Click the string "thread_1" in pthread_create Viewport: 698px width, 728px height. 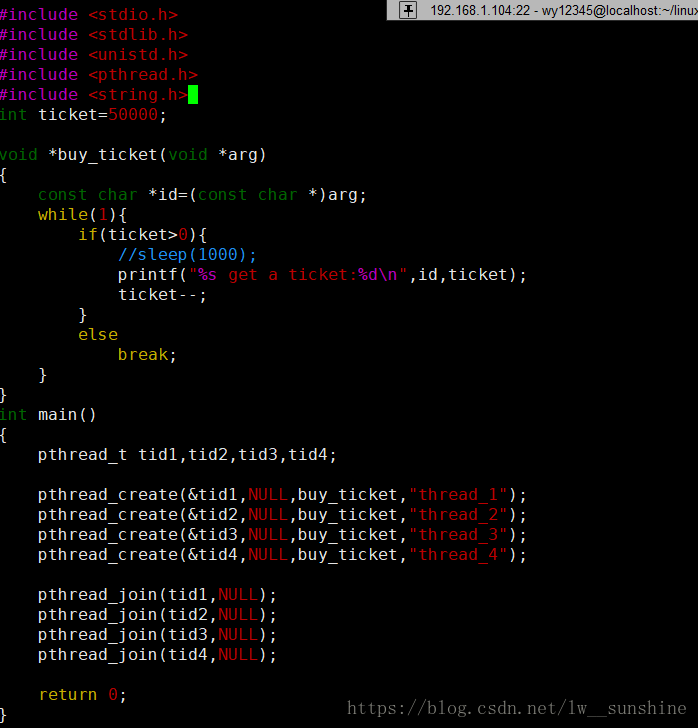tap(458, 494)
